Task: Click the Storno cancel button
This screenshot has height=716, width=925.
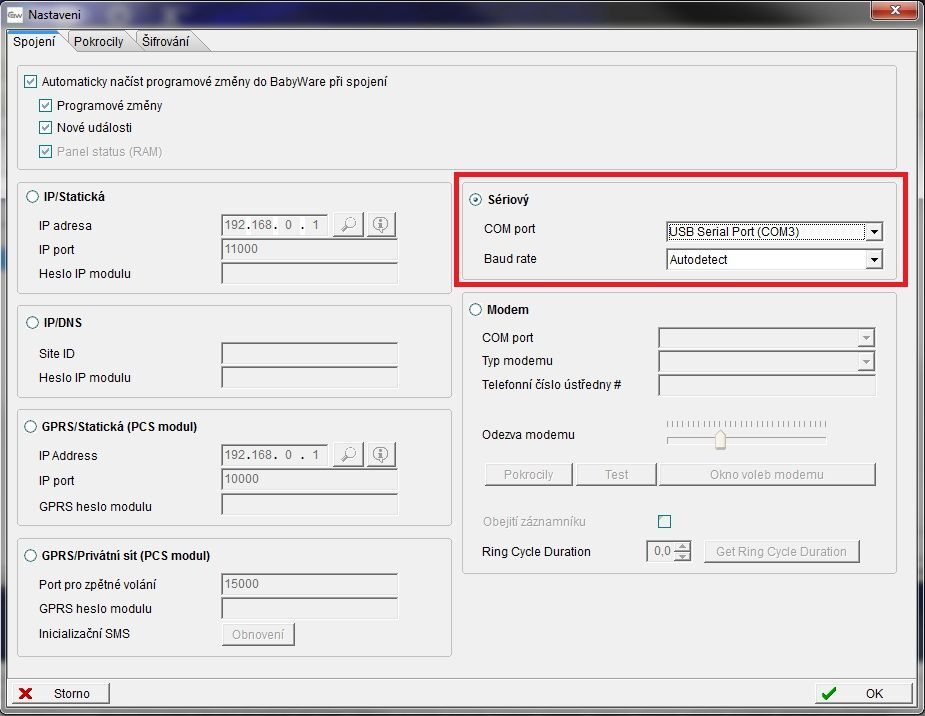Action: point(59,693)
